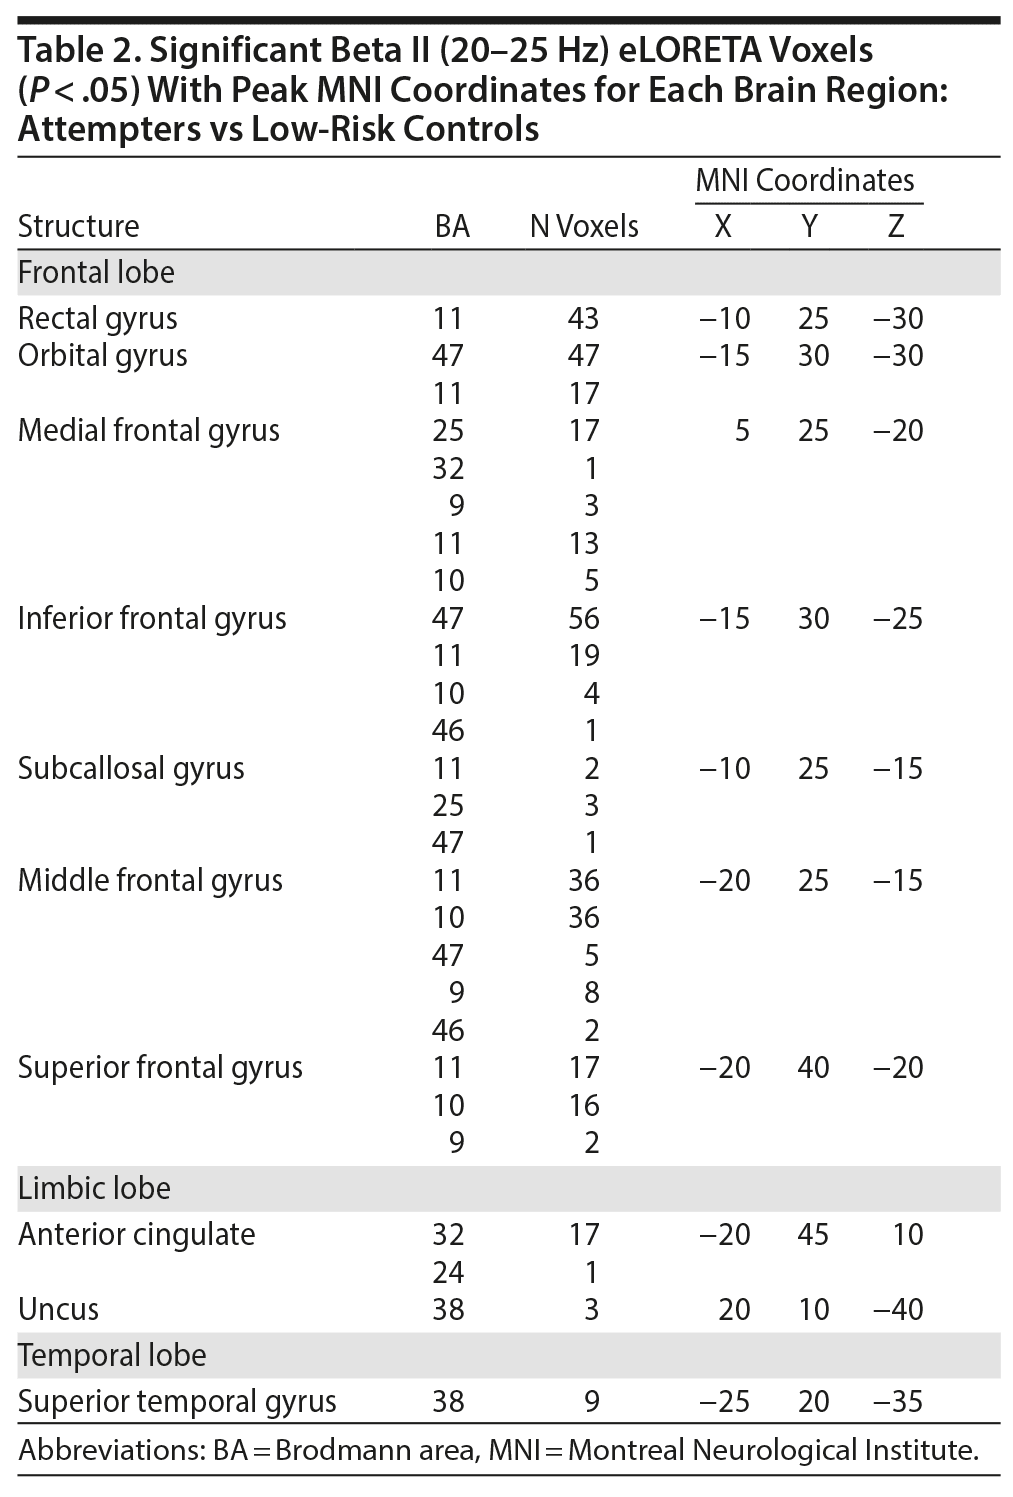Select the Middle frontal gyrus label
Image resolution: width=1013 pixels, height=1497 pixels.
pos(150,880)
